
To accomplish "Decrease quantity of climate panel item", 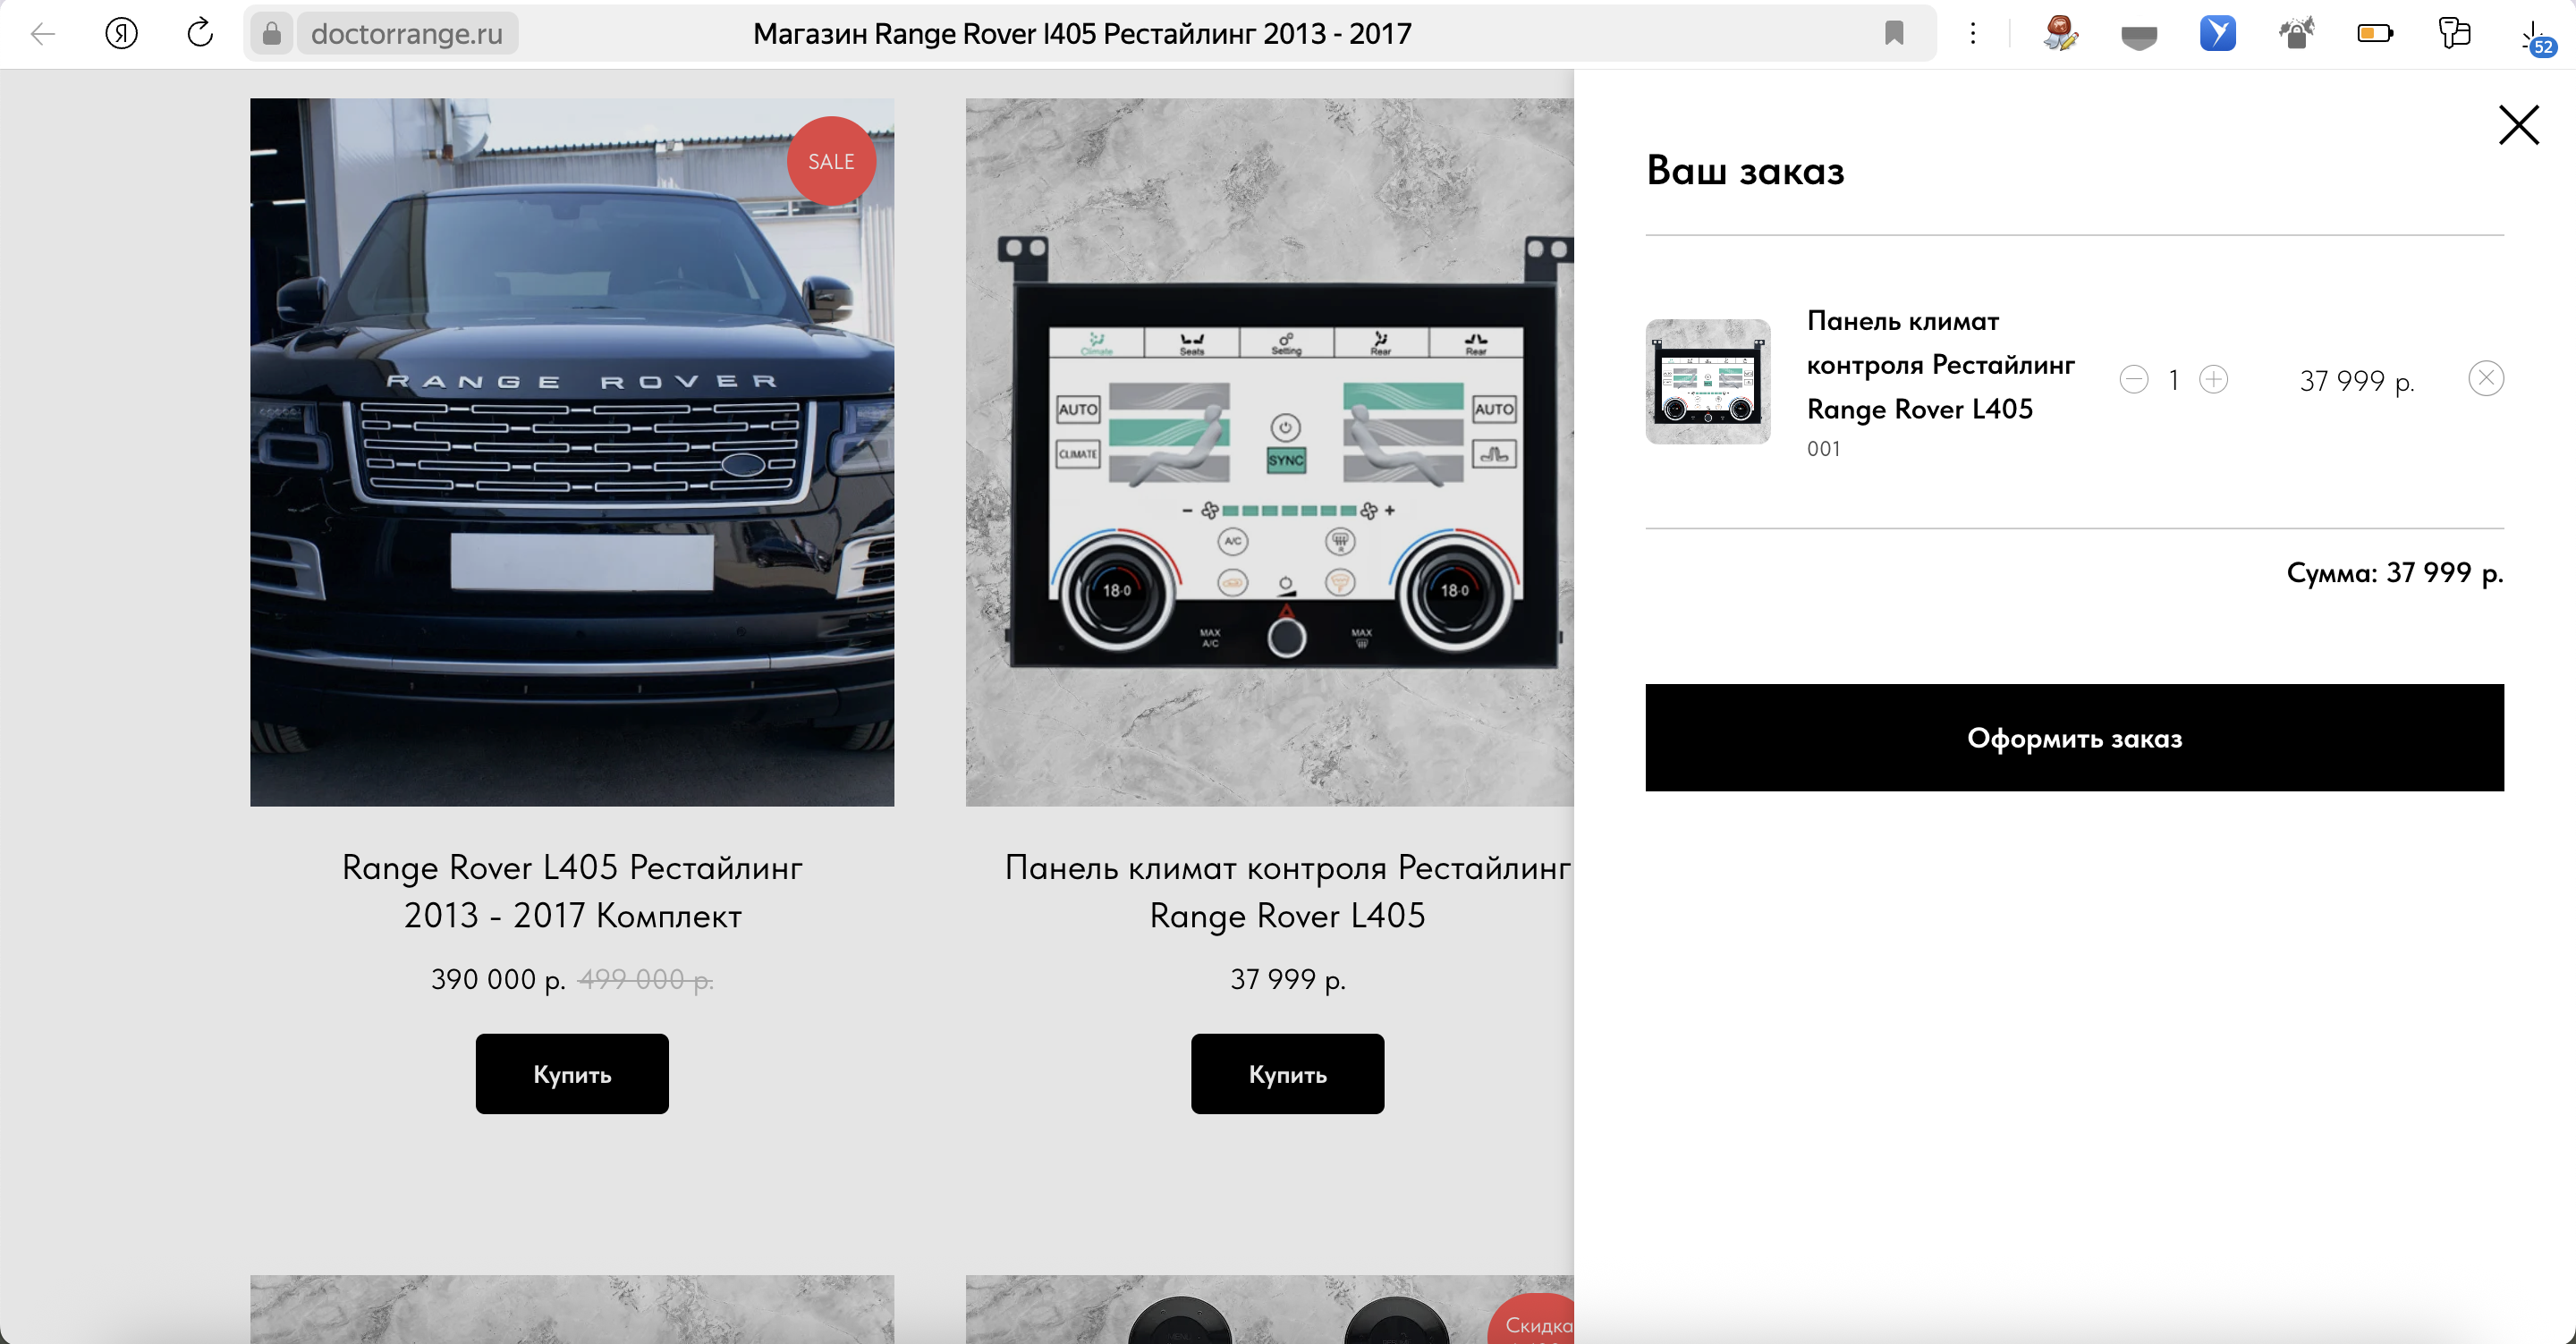I will (2133, 380).
